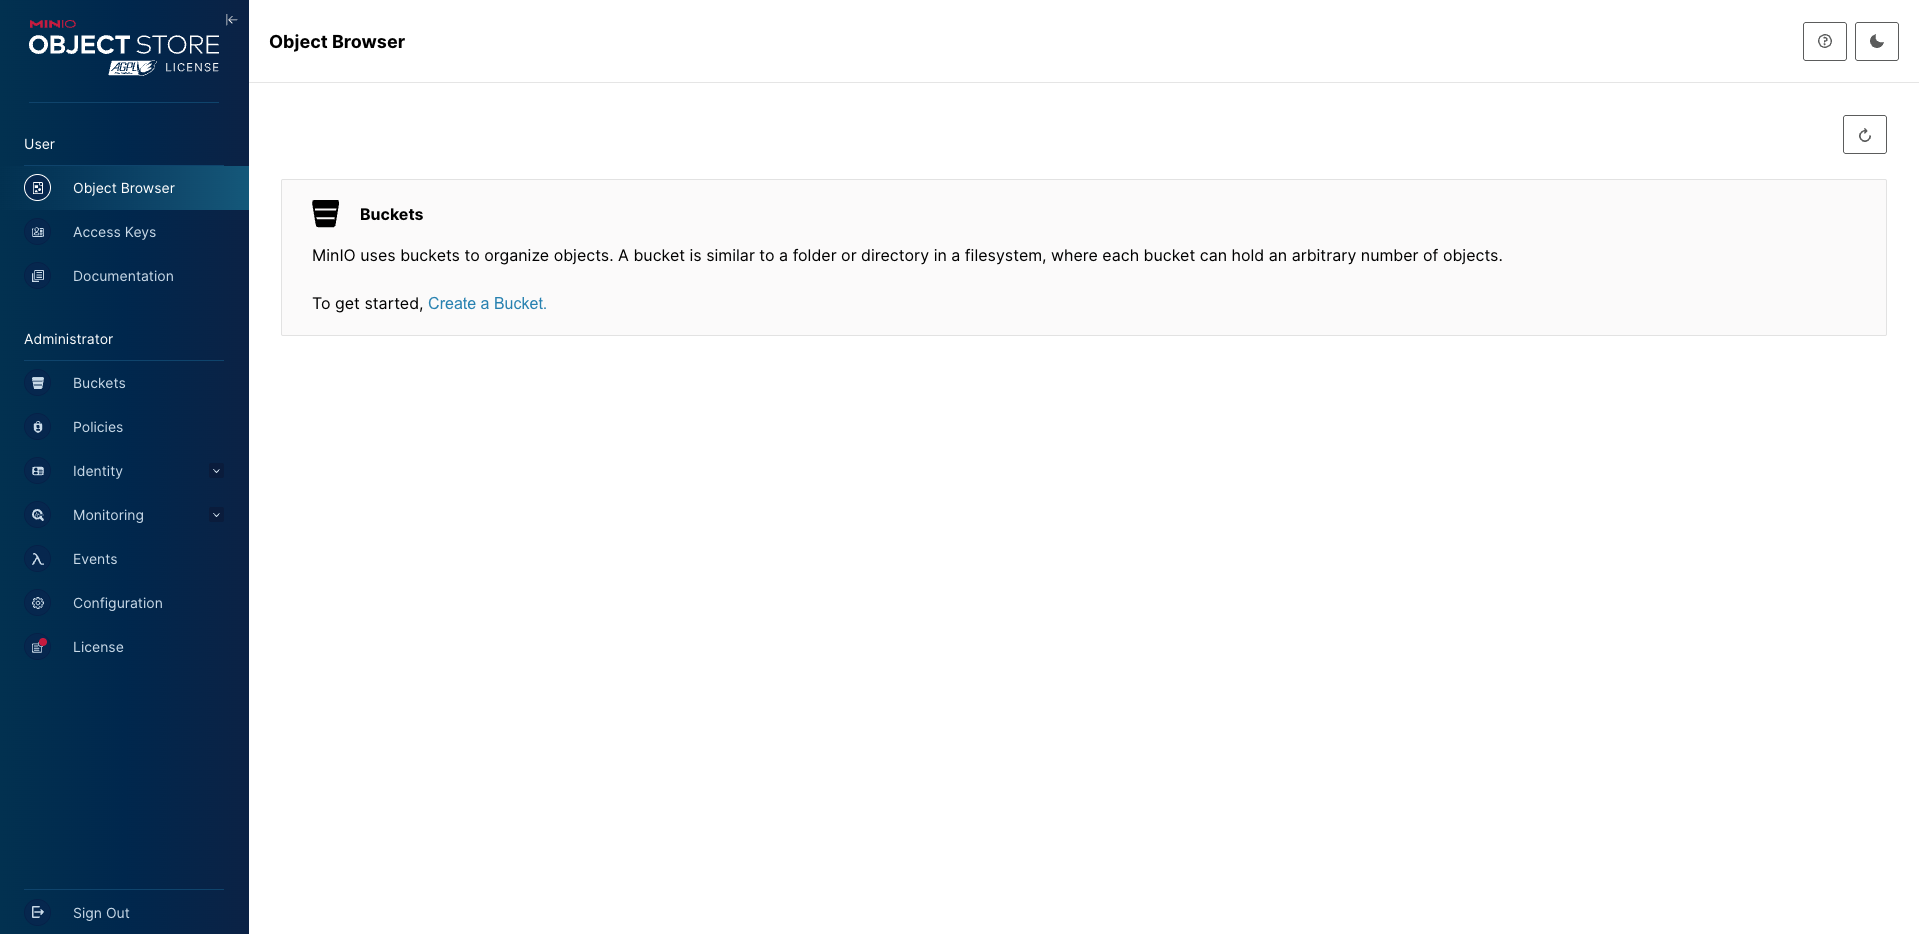This screenshot has height=934, width=1919.
Task: Click the Access Keys sidebar icon
Action: [x=38, y=232]
